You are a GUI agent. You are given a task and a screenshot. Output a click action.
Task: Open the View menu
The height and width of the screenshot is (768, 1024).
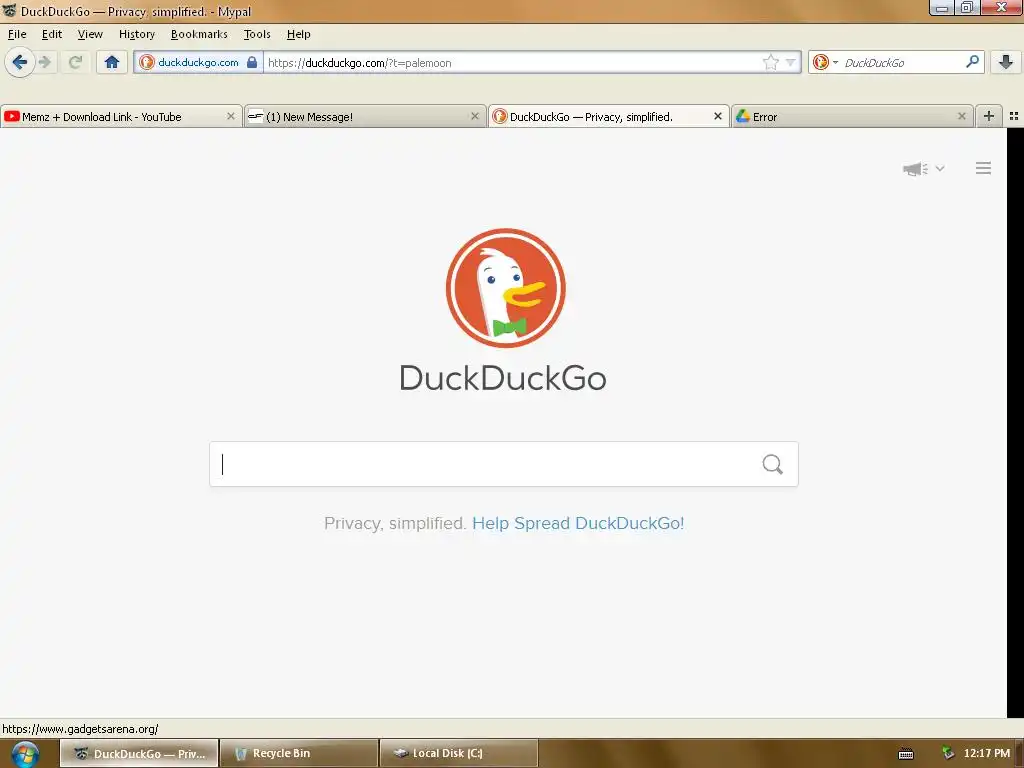click(x=90, y=34)
